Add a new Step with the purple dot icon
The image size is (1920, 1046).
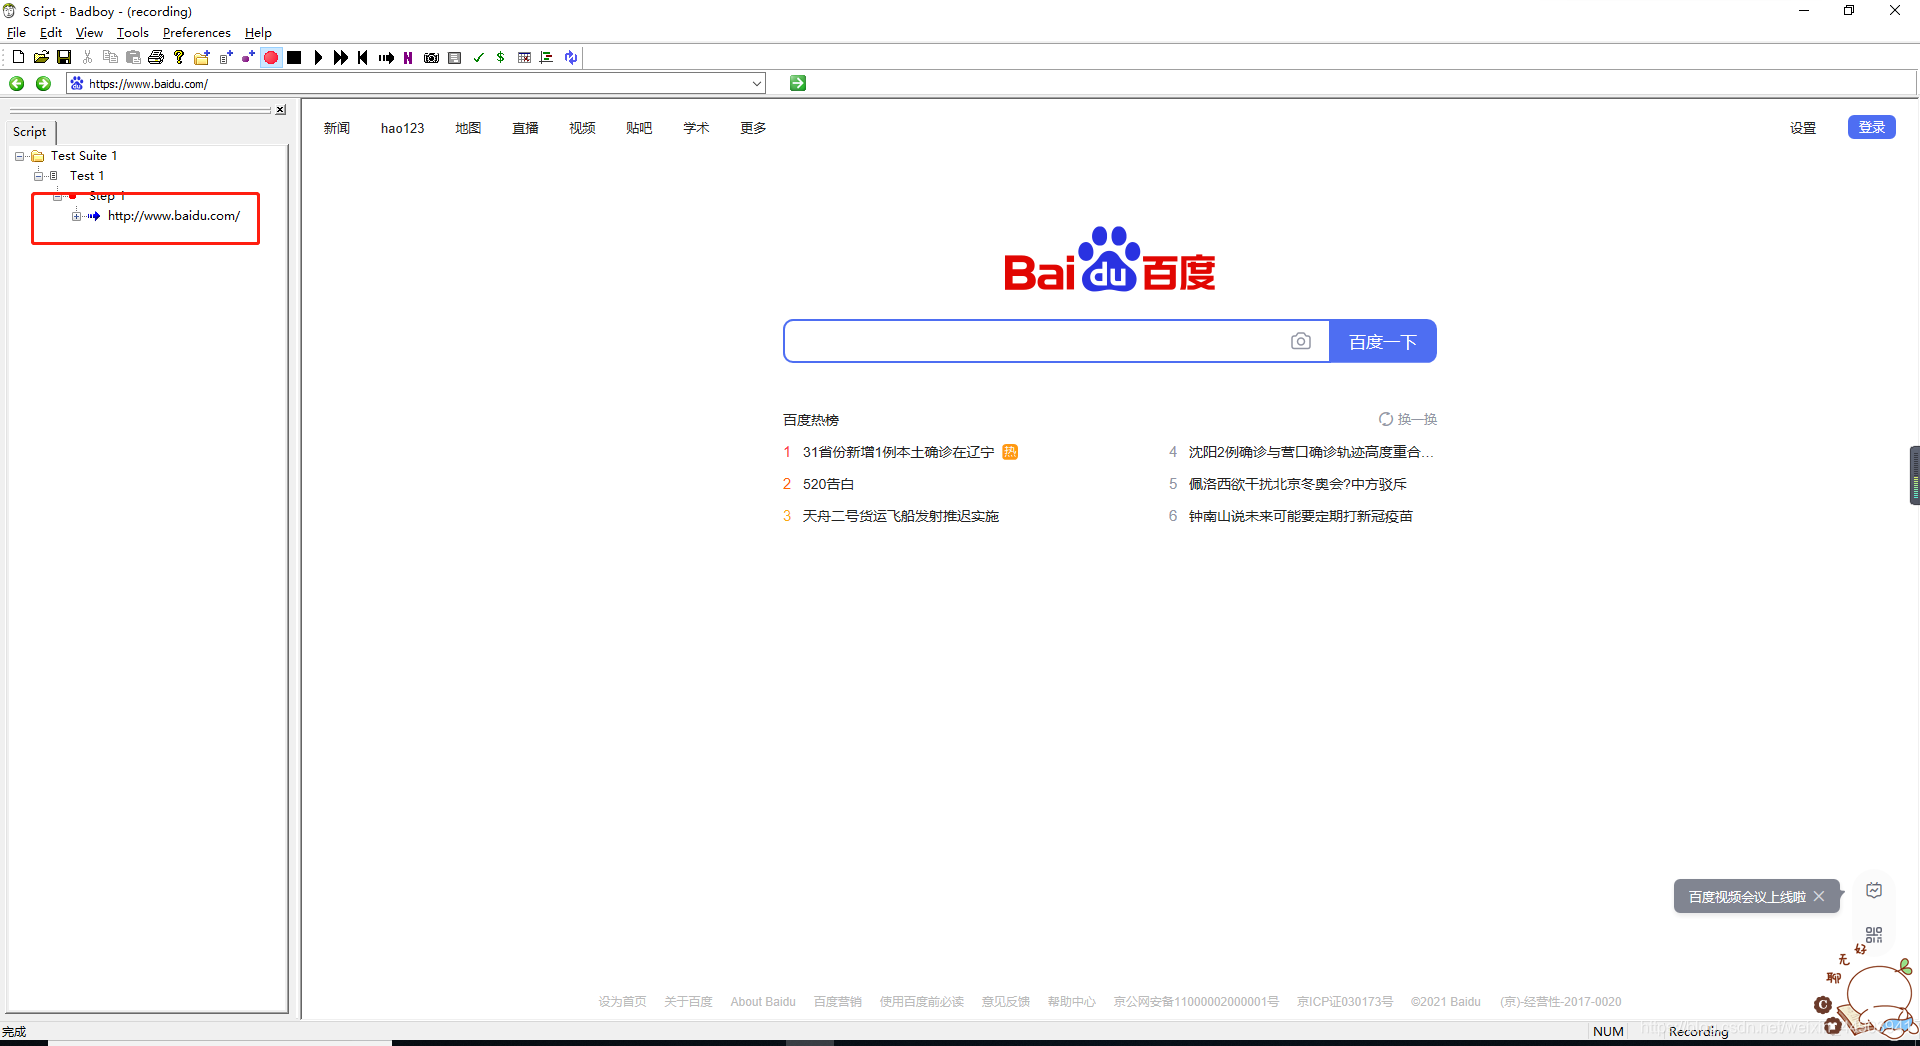248,58
